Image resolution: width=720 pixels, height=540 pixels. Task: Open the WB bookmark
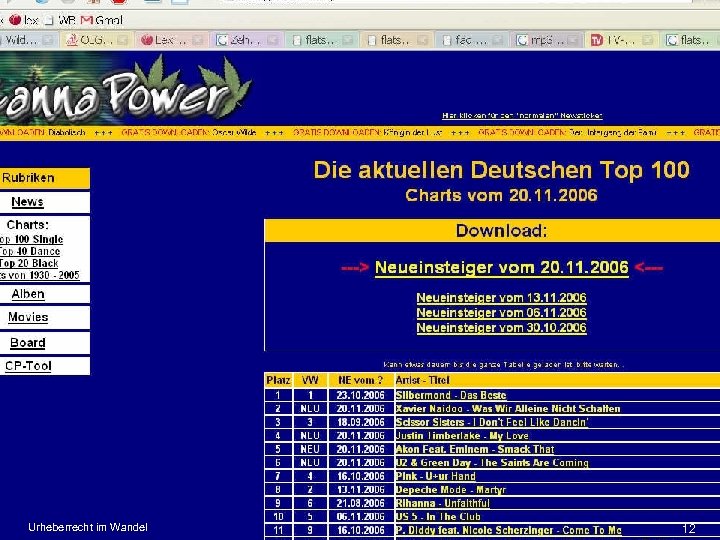click(60, 20)
